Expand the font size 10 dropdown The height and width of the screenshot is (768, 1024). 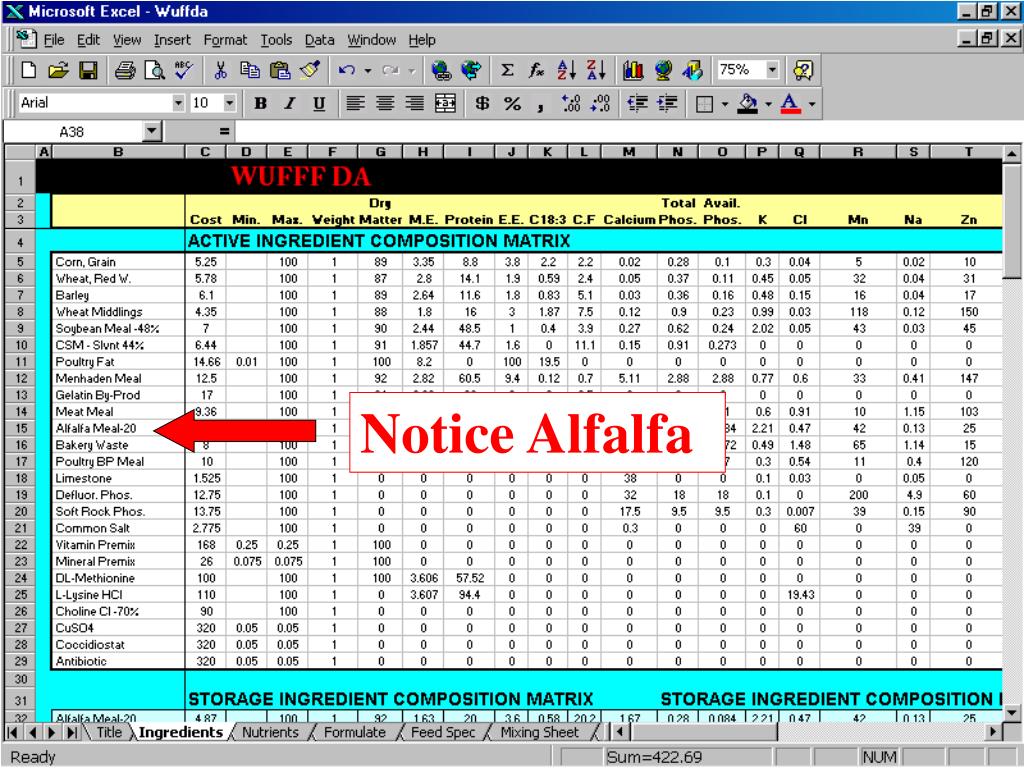pos(229,103)
